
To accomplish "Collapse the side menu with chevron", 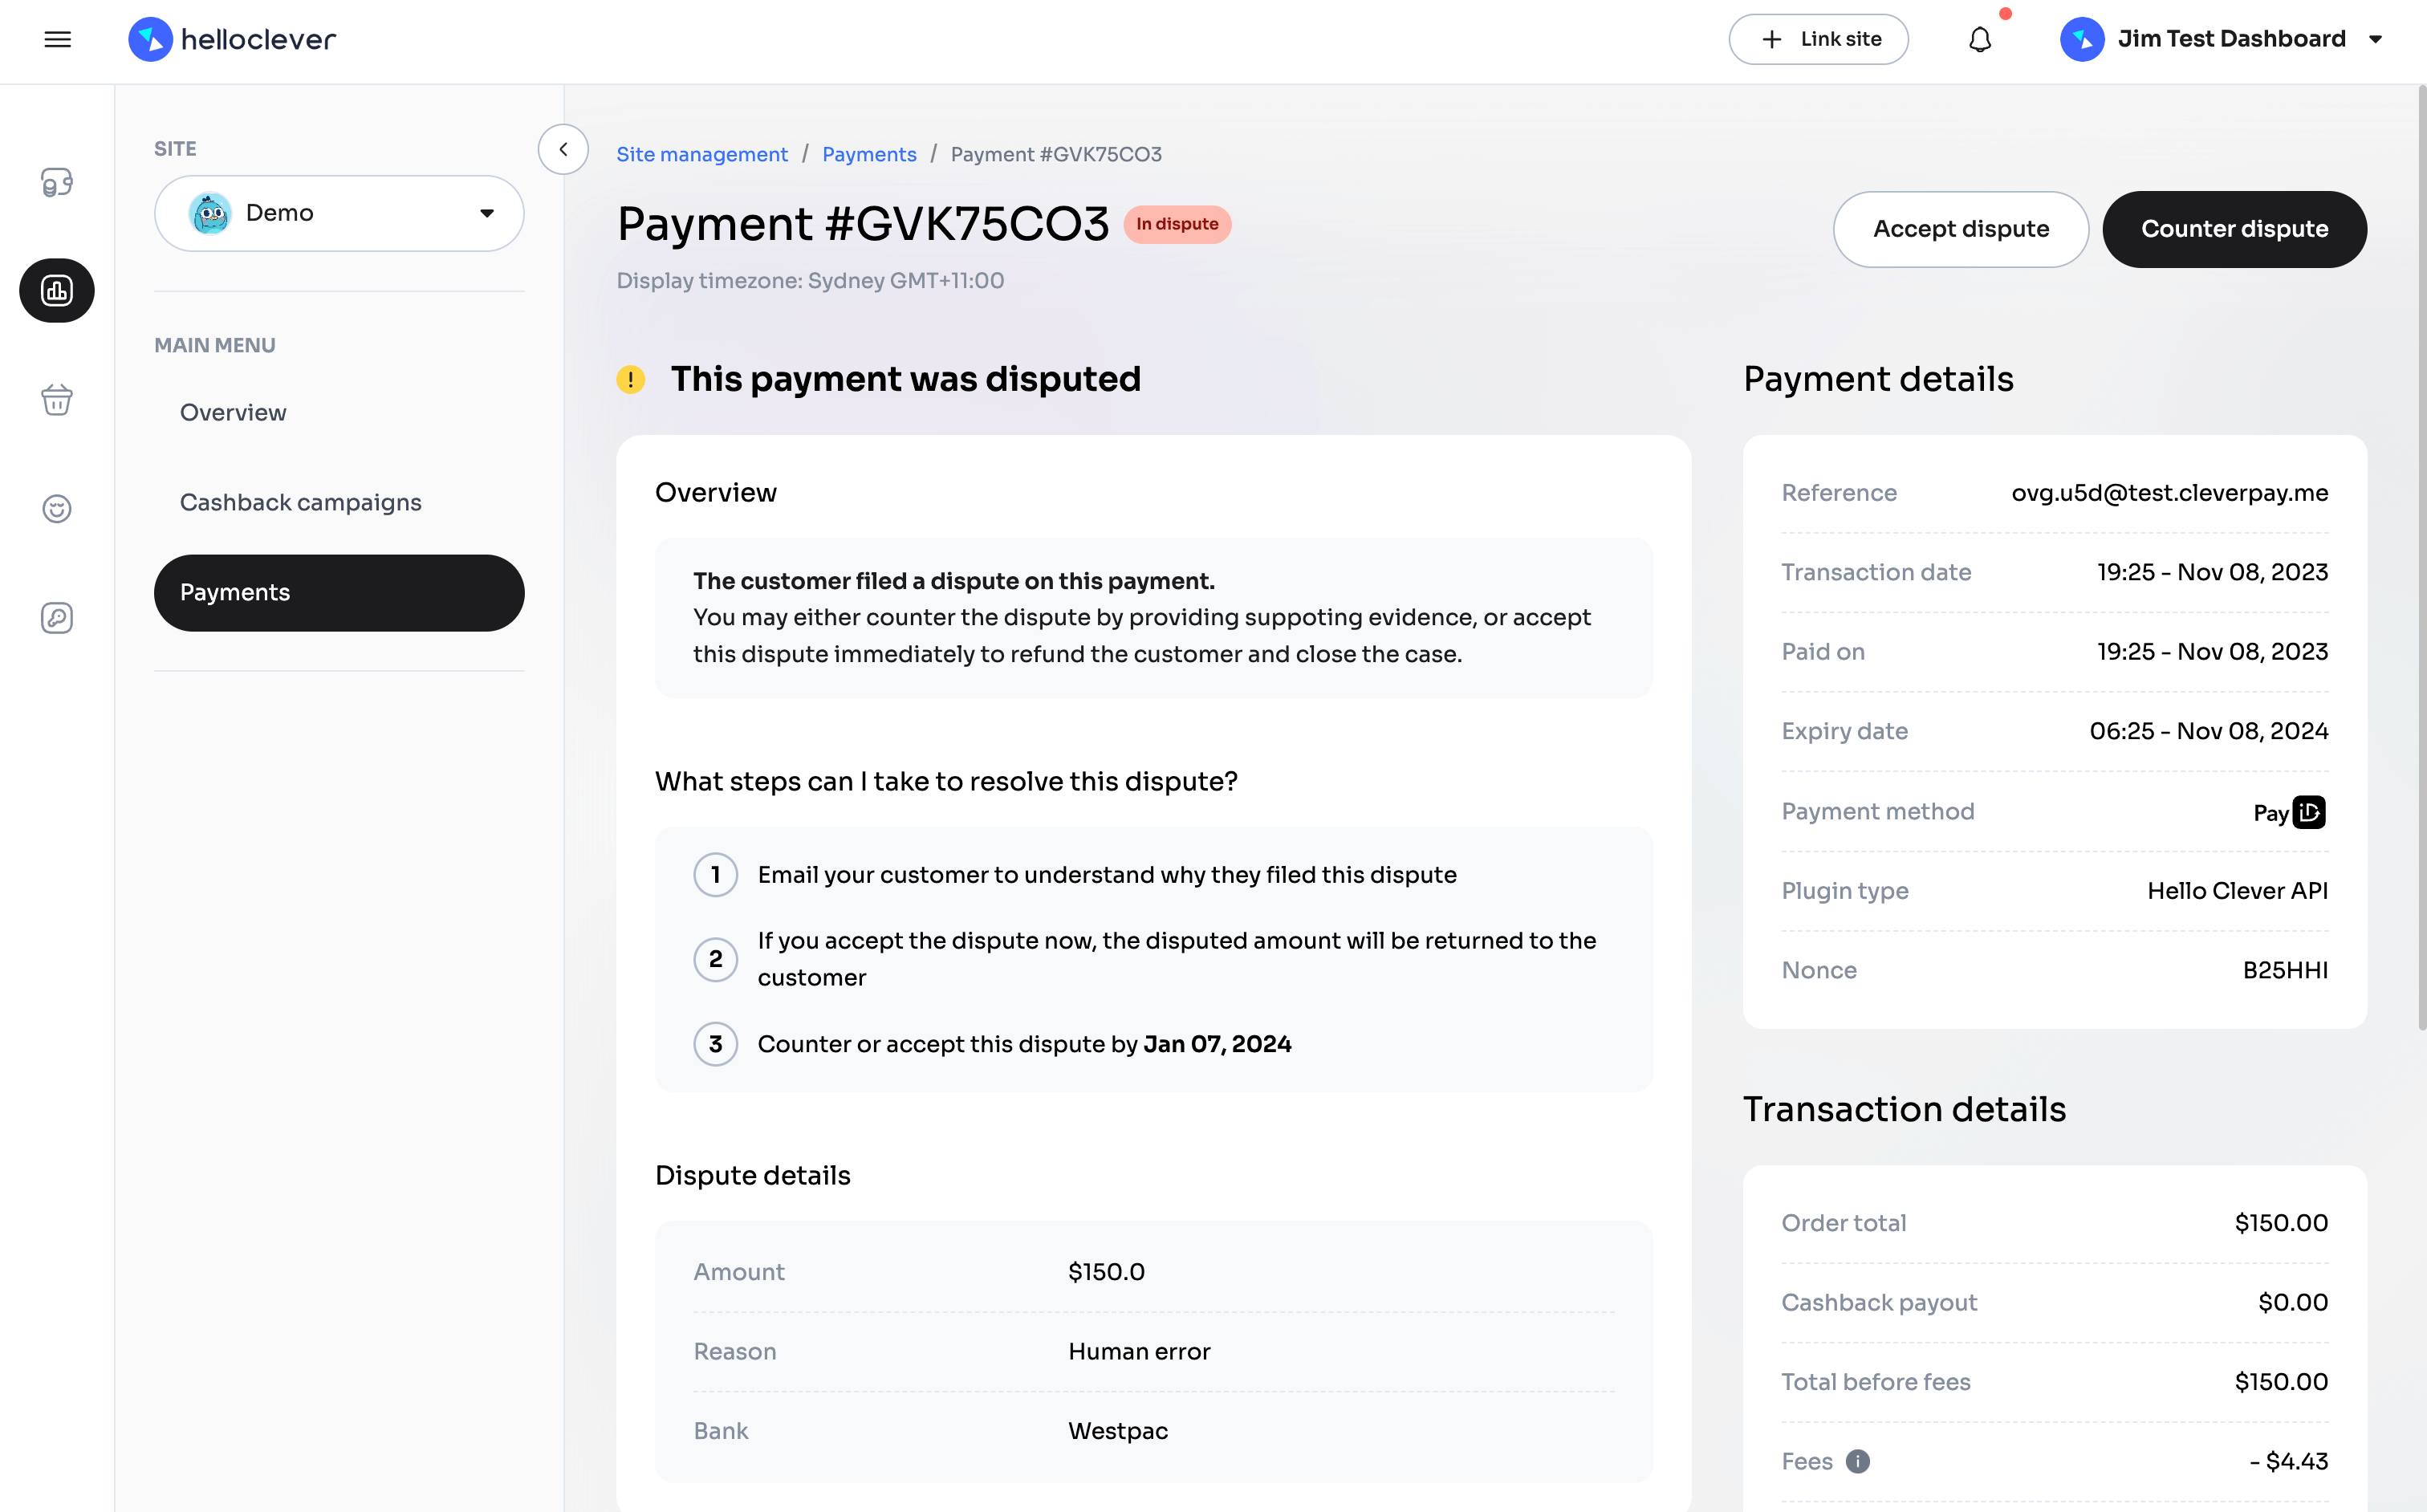I will (563, 149).
